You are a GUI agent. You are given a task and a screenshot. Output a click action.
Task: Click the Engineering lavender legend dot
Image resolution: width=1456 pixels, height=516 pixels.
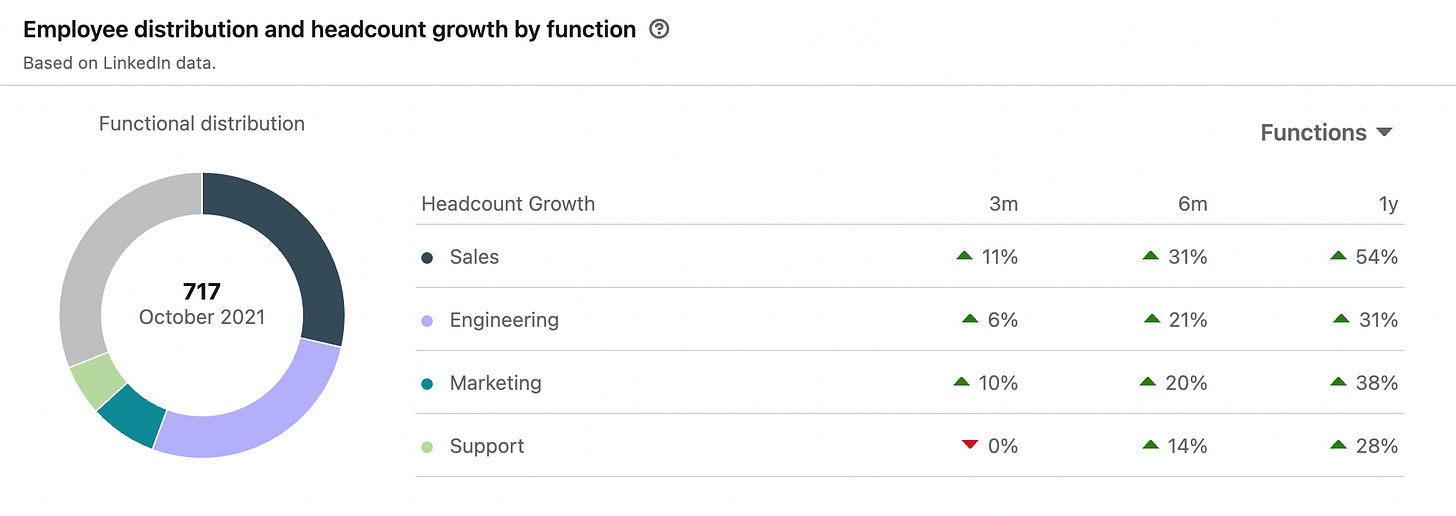[428, 321]
